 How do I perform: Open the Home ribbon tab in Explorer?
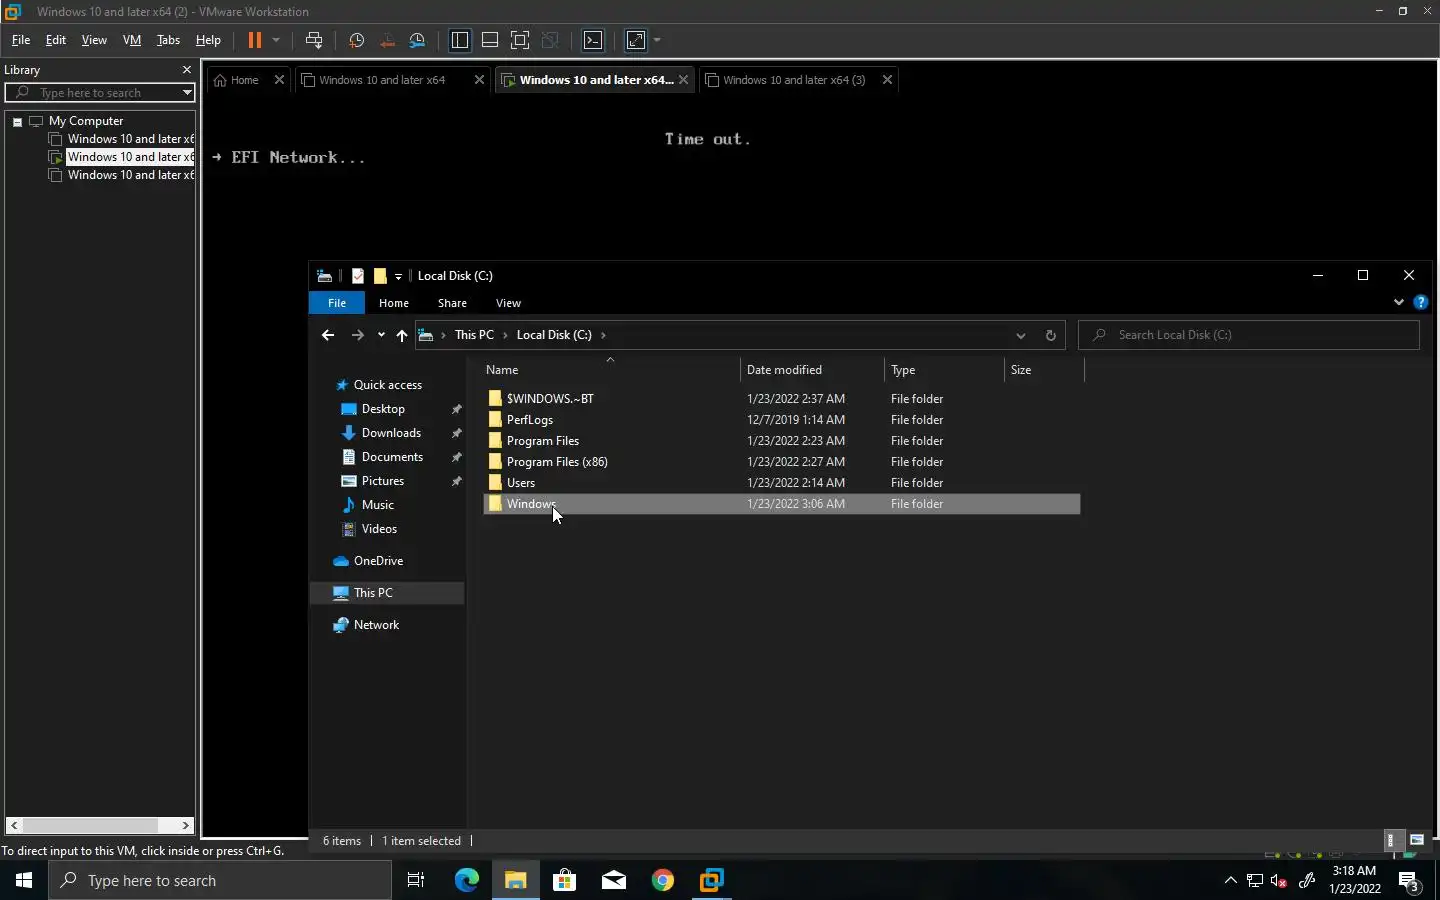click(394, 303)
